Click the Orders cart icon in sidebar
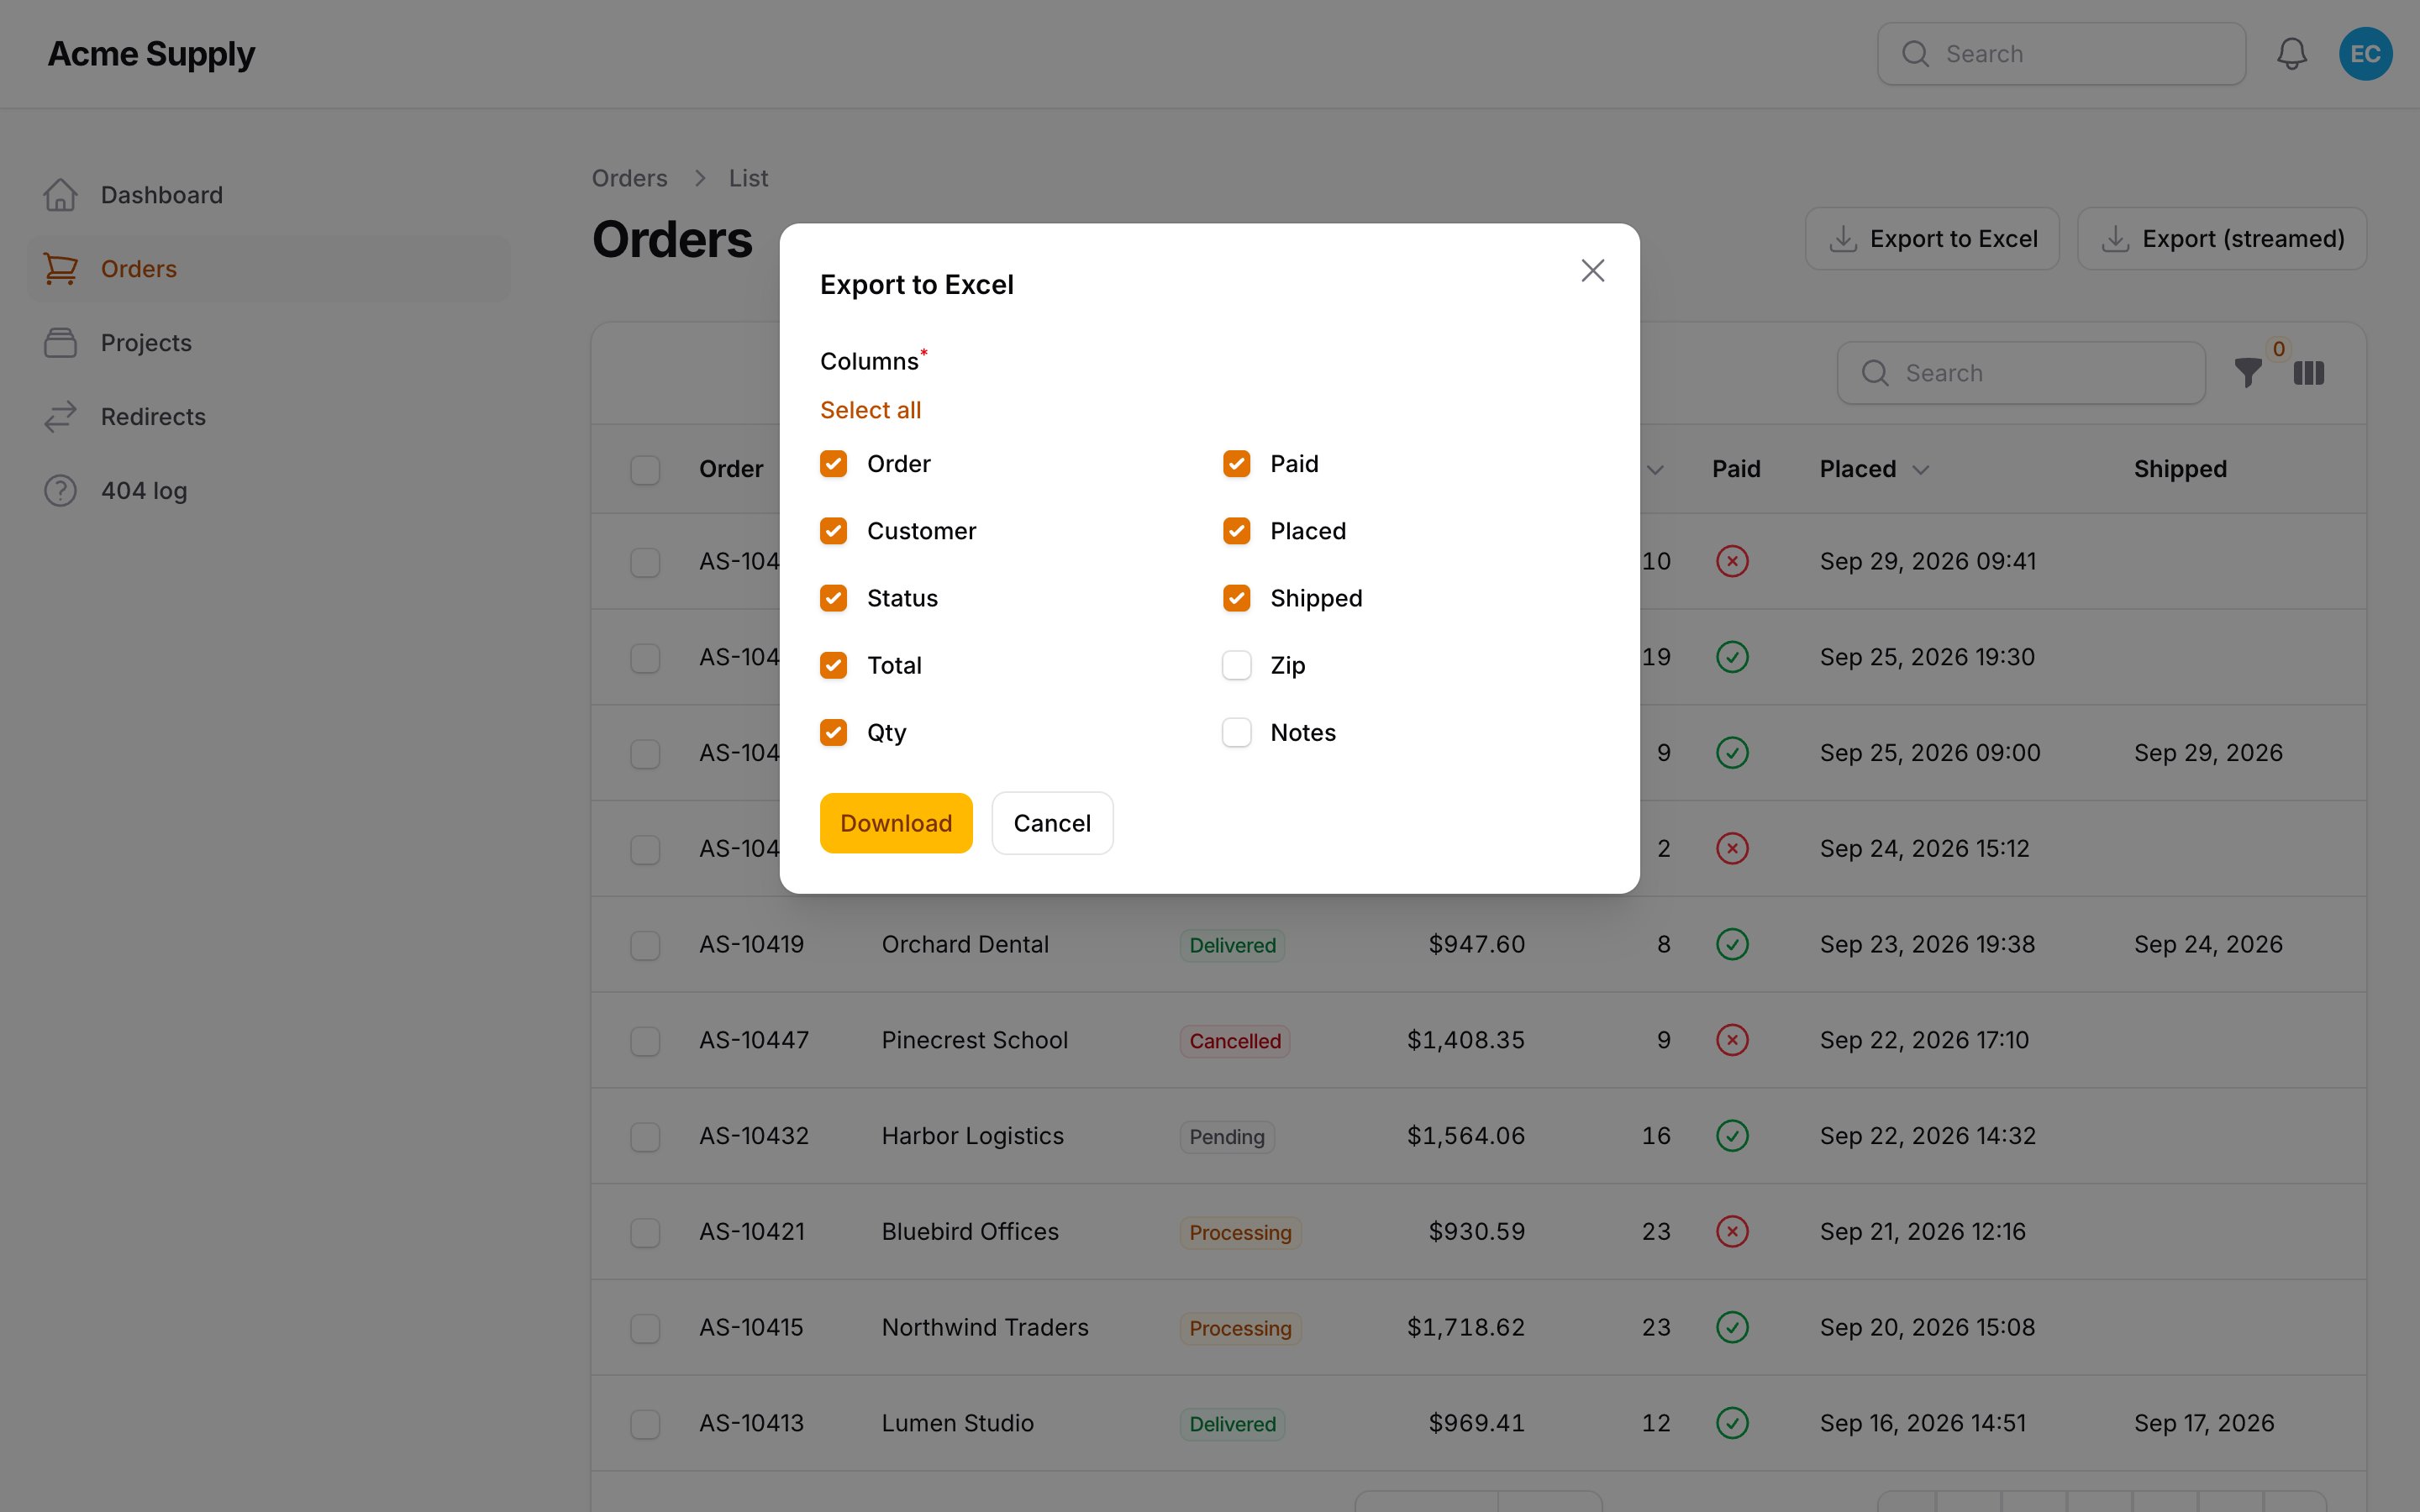The image size is (2420, 1512). pos(60,269)
